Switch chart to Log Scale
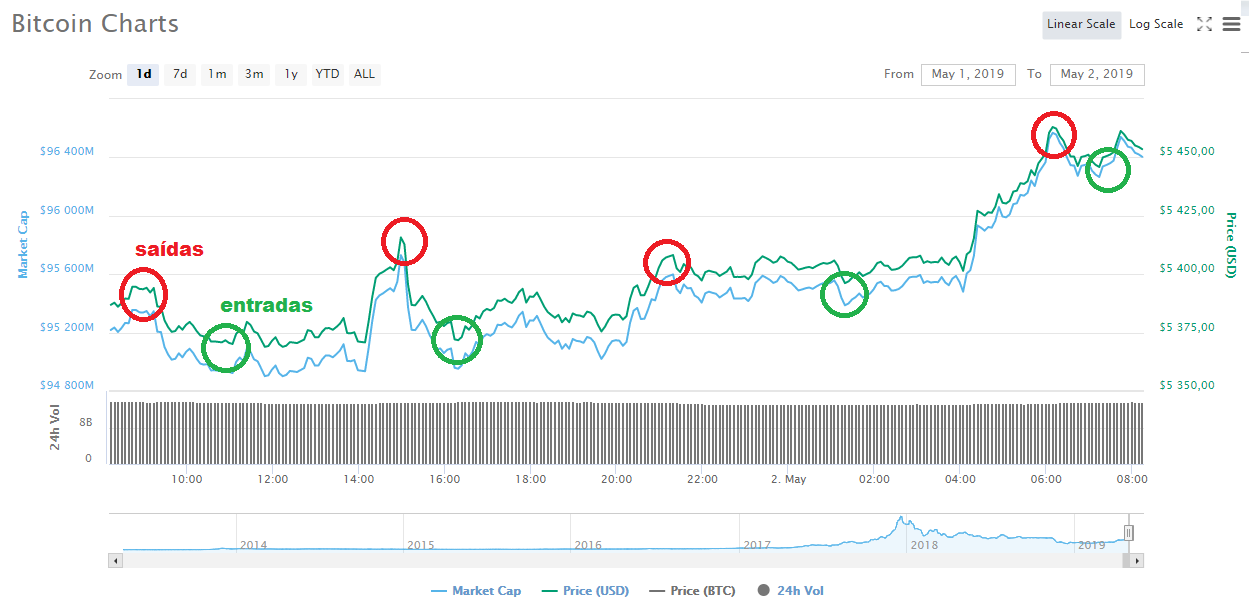The height and width of the screenshot is (616, 1249). pyautogui.click(x=1156, y=24)
